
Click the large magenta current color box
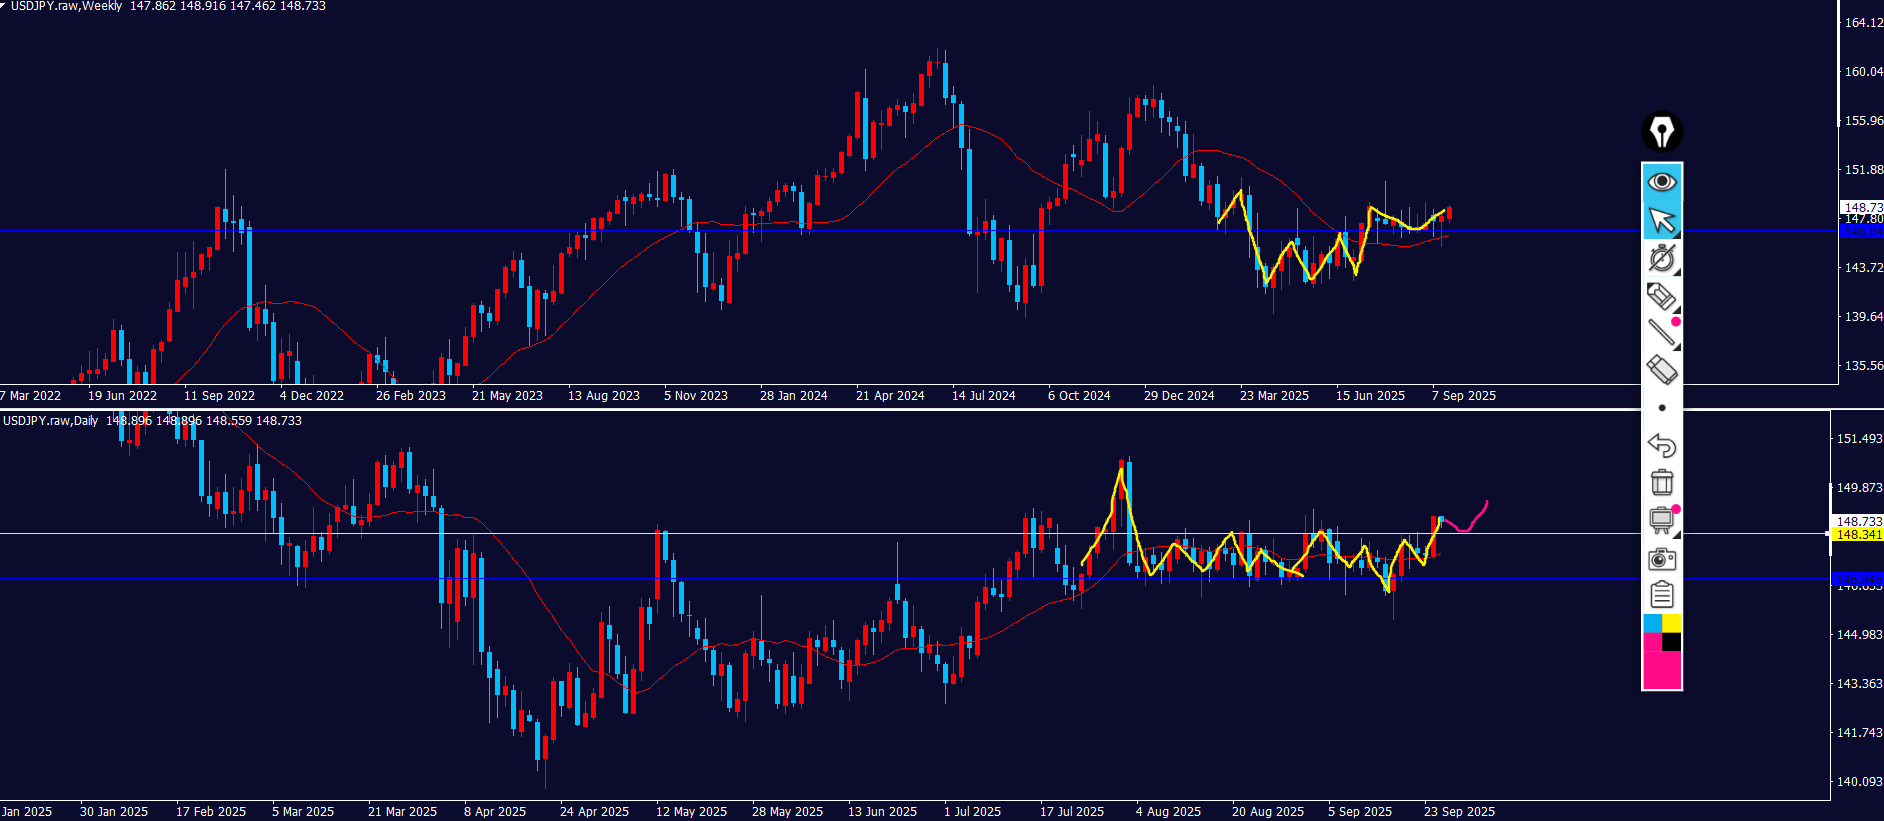click(1661, 670)
